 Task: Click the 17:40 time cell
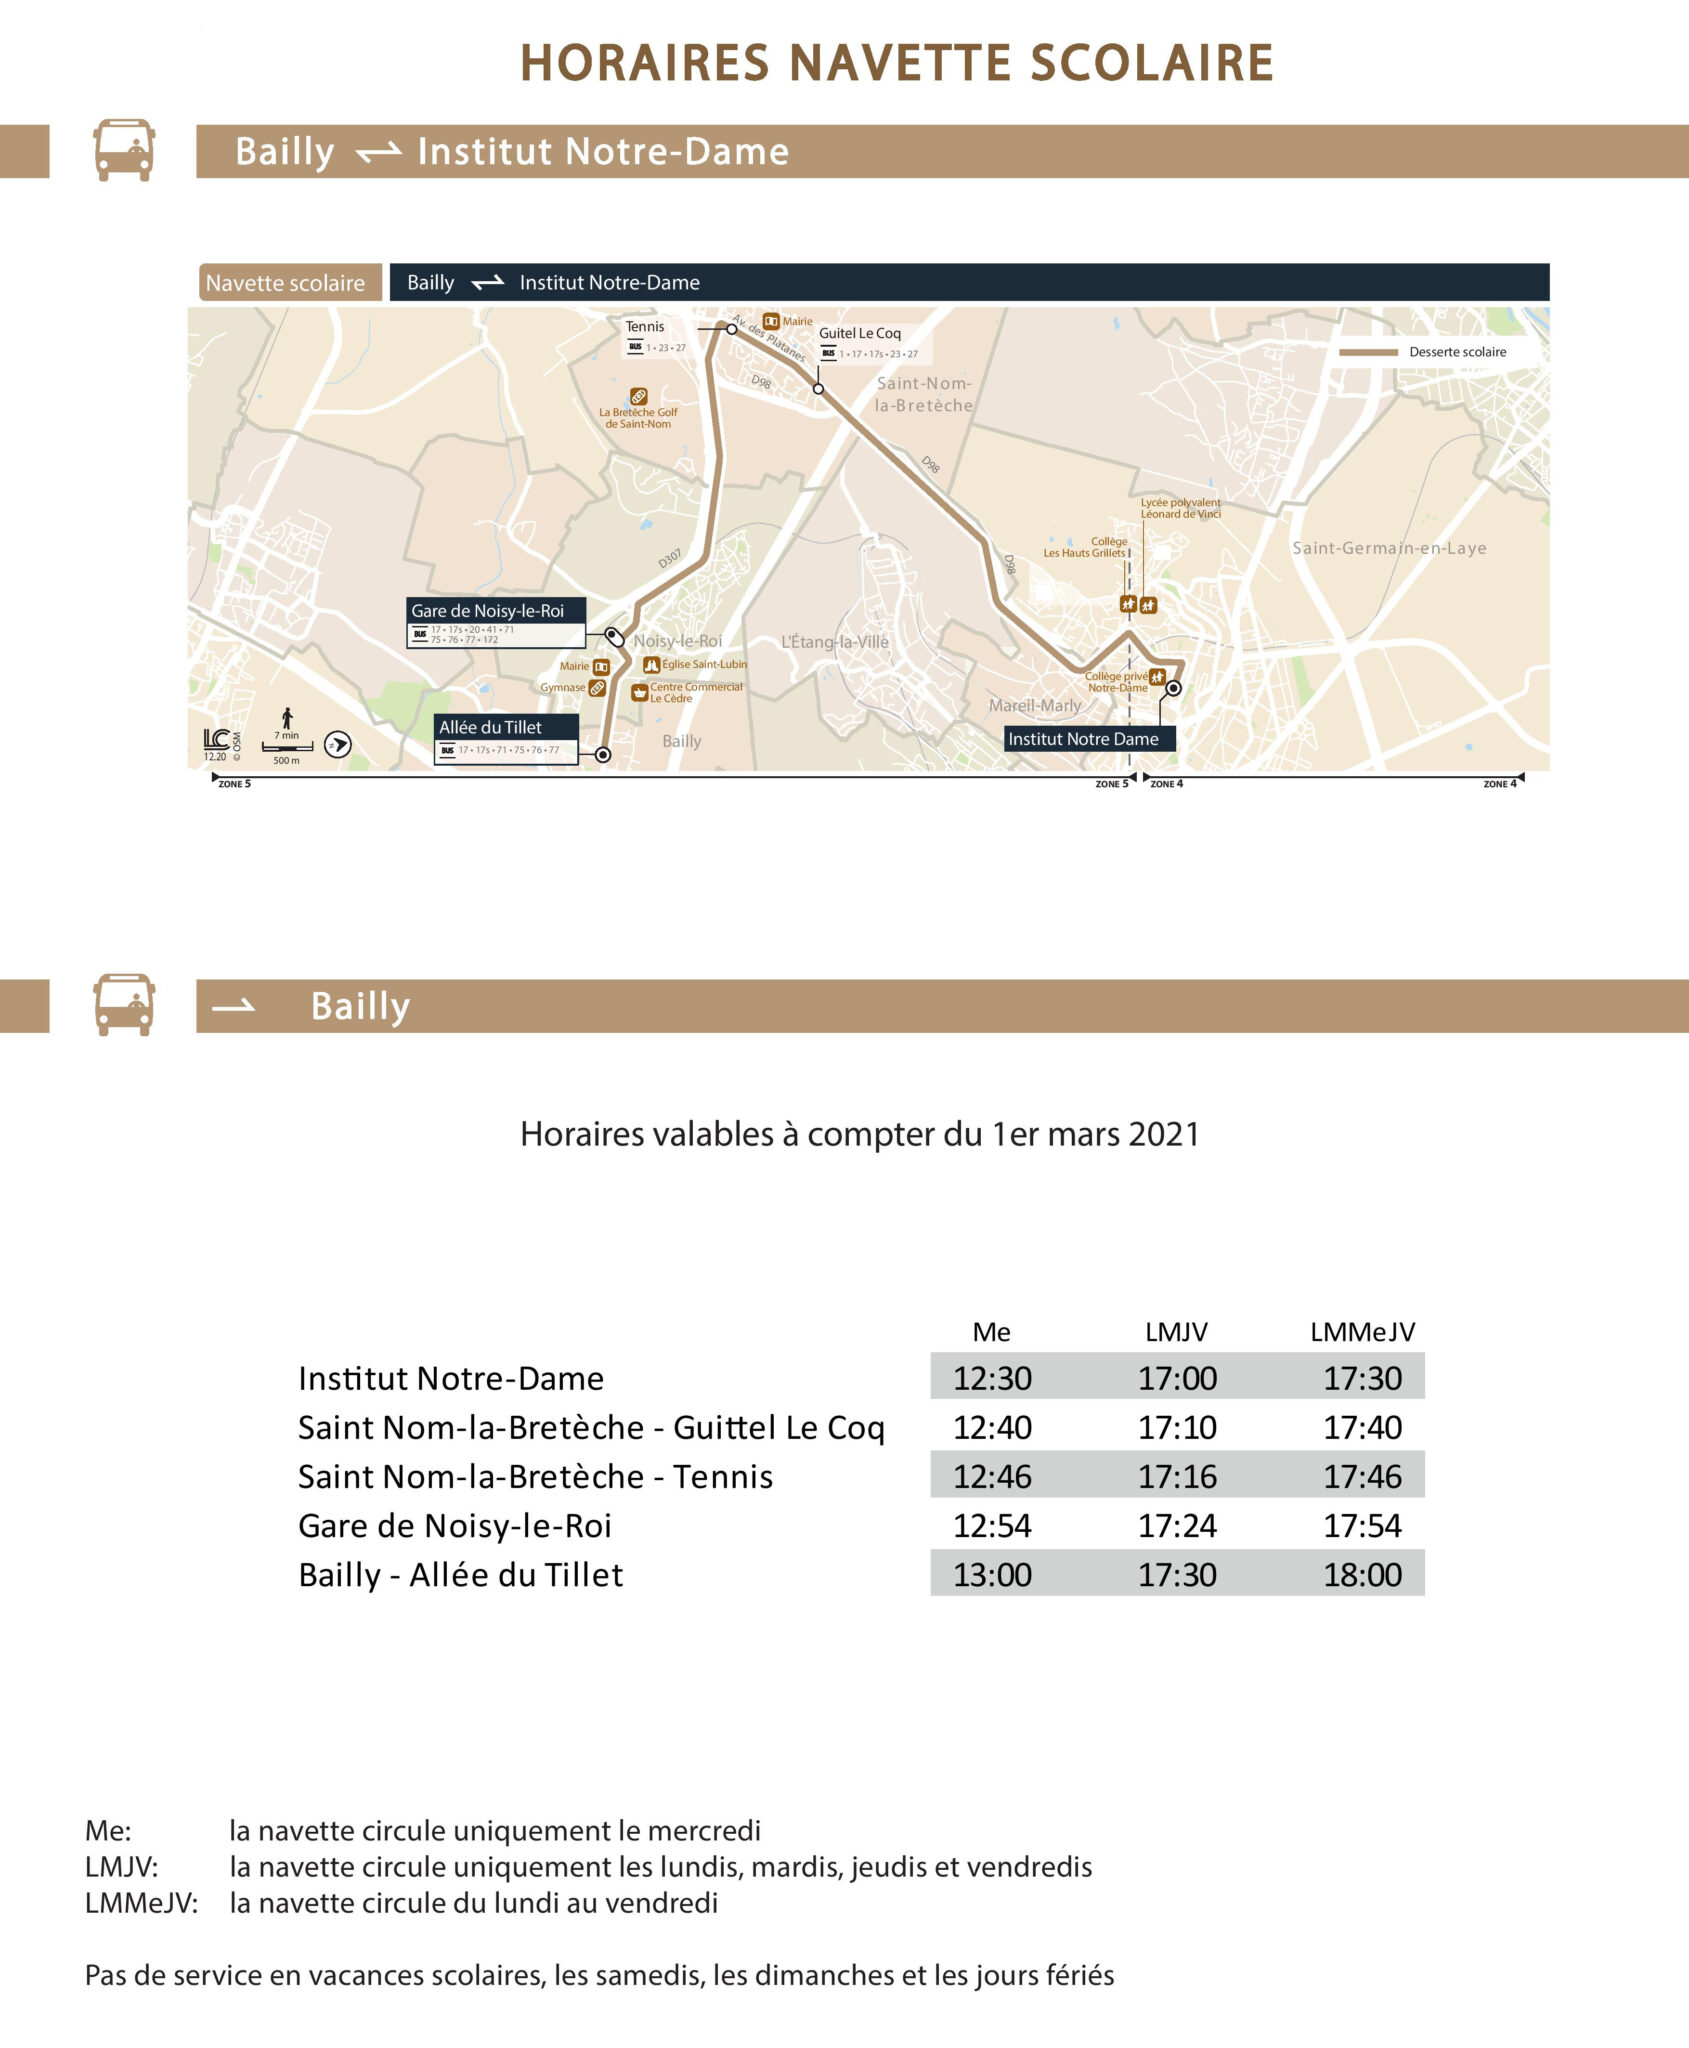click(x=1363, y=1427)
